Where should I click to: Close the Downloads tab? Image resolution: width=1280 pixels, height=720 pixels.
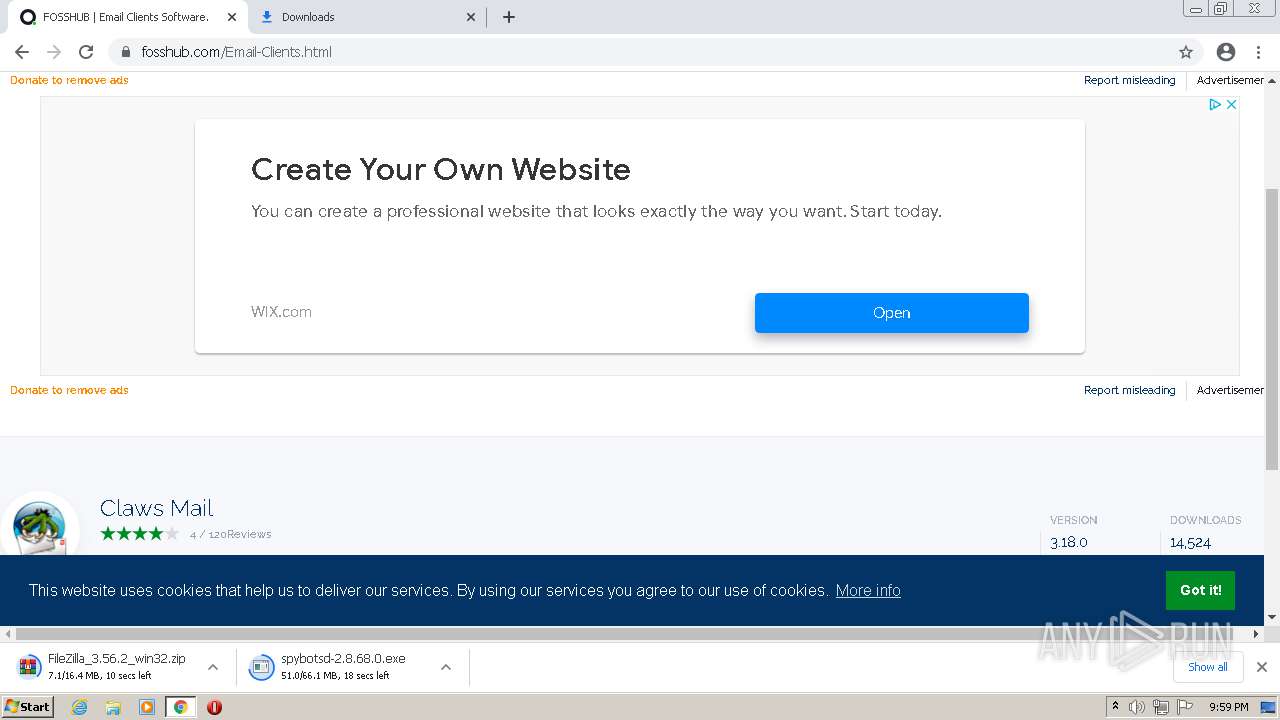471,17
